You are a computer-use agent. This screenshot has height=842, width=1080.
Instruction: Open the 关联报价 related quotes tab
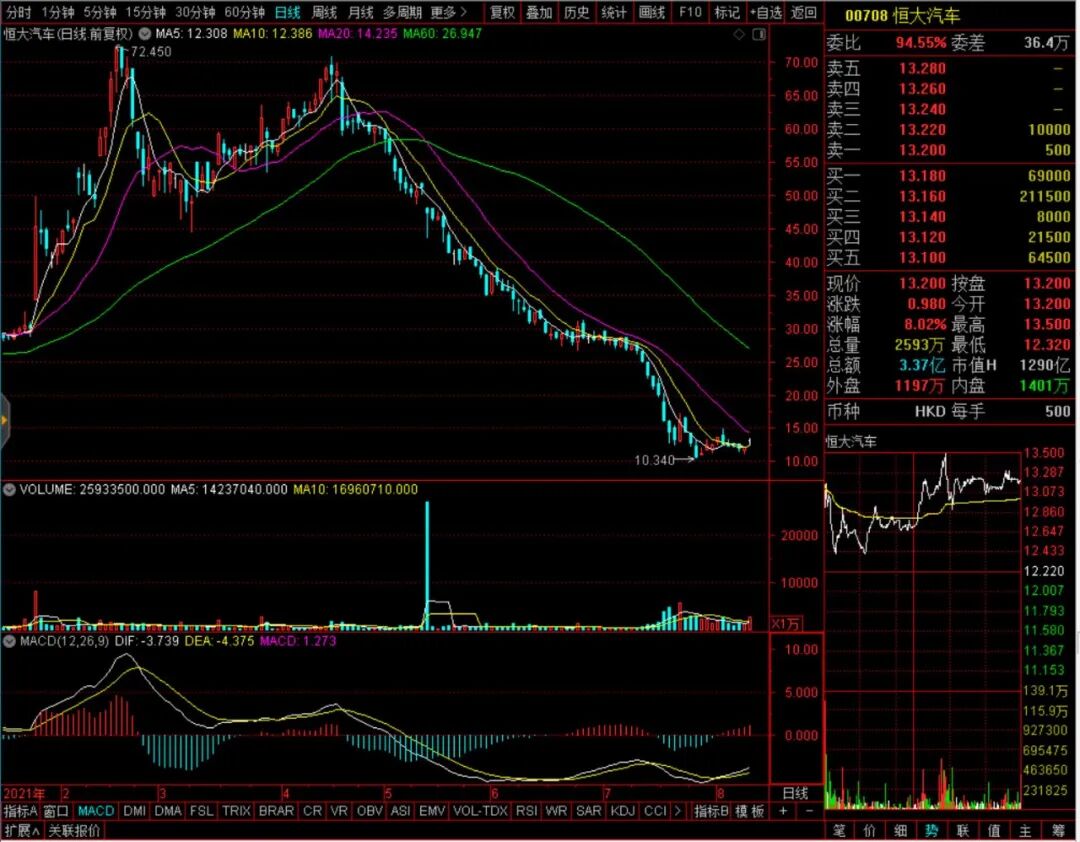point(74,831)
